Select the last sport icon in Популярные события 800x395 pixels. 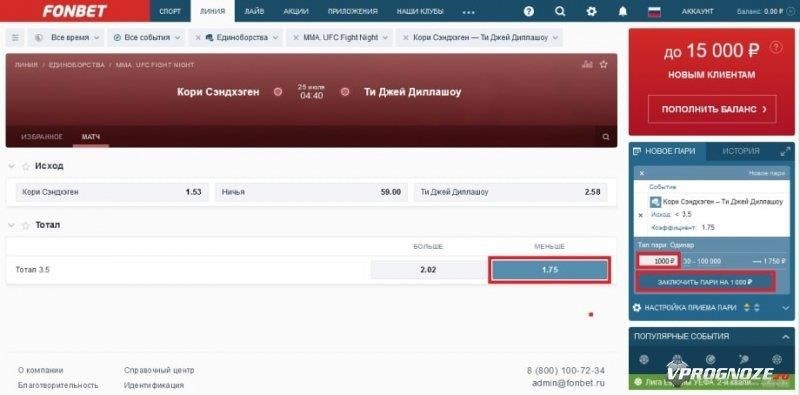tap(777, 359)
